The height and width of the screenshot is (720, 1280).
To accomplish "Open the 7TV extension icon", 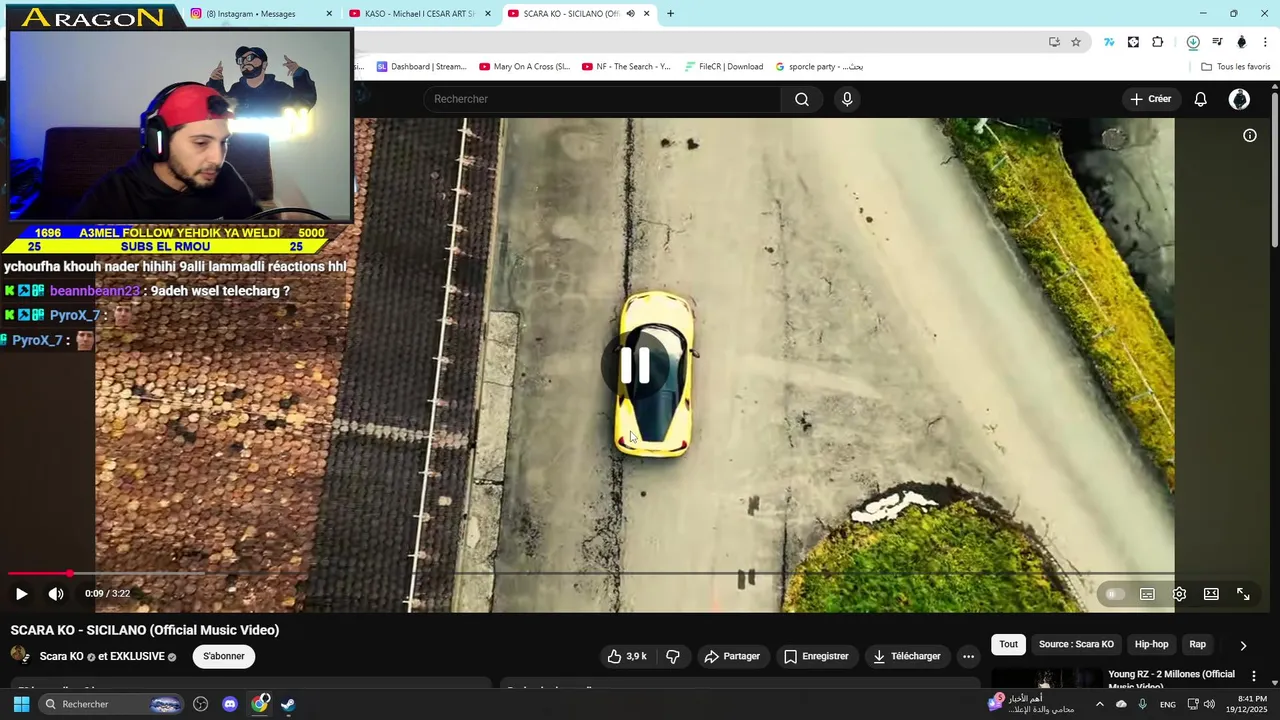I will [x=1109, y=42].
